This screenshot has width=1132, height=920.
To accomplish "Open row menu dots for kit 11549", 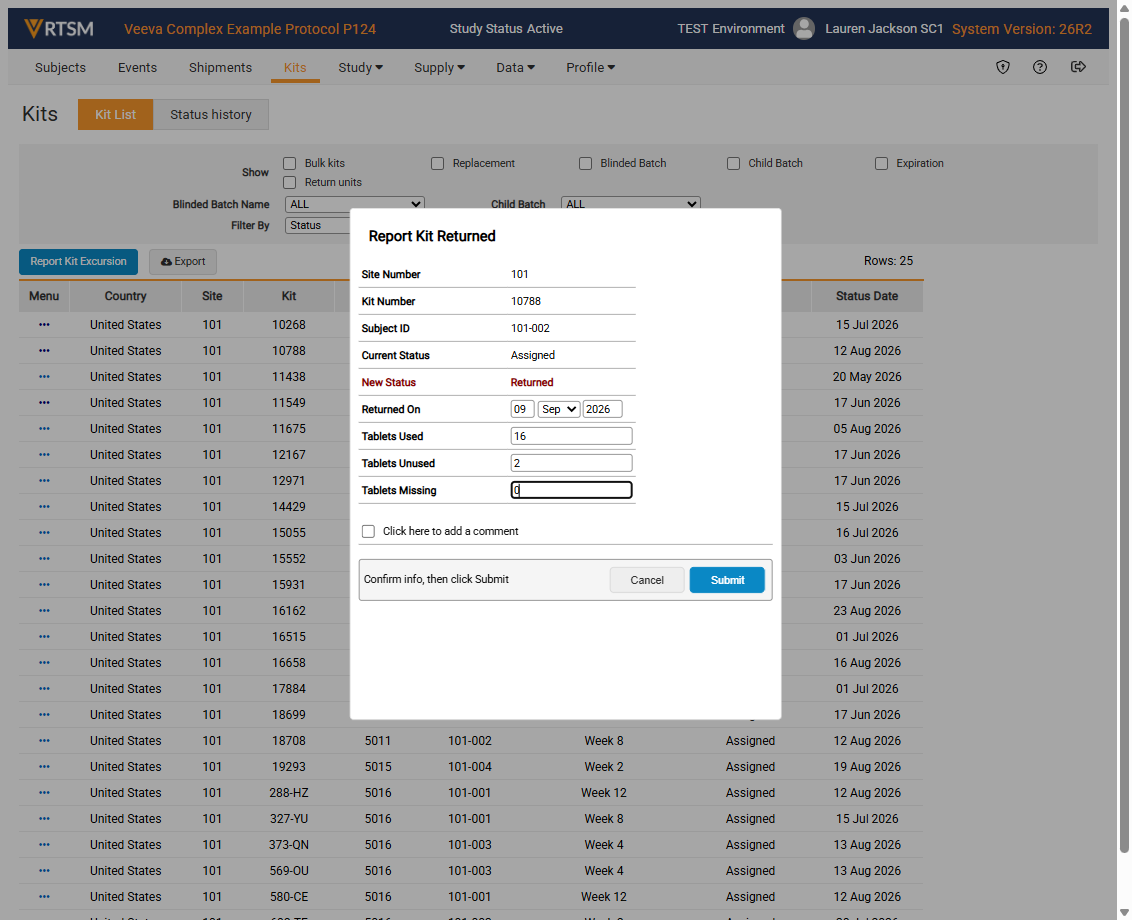I will pos(44,403).
